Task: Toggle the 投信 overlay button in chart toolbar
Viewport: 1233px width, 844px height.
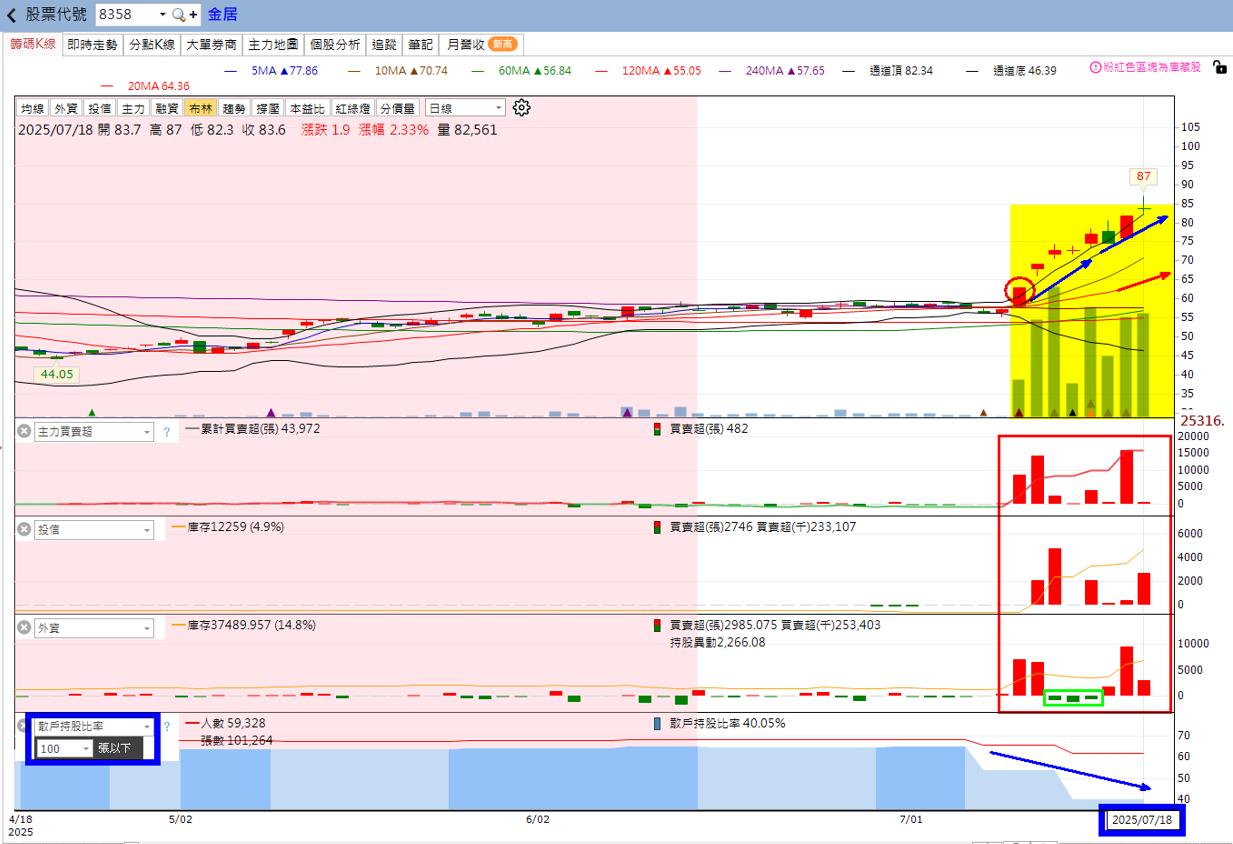Action: coord(100,108)
